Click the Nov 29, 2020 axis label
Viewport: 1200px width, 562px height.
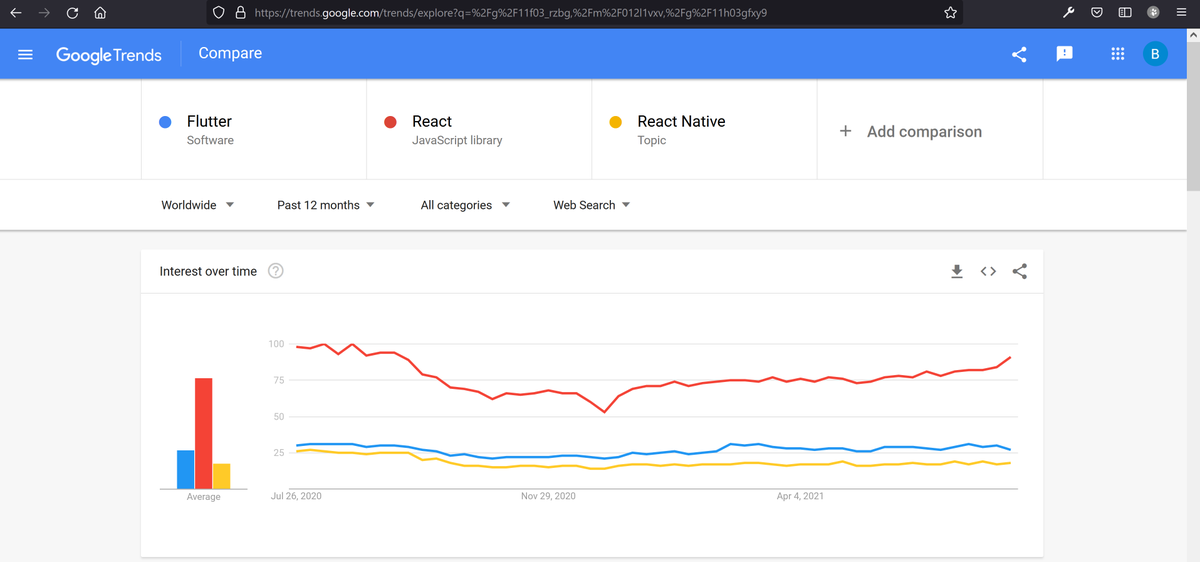(550, 496)
